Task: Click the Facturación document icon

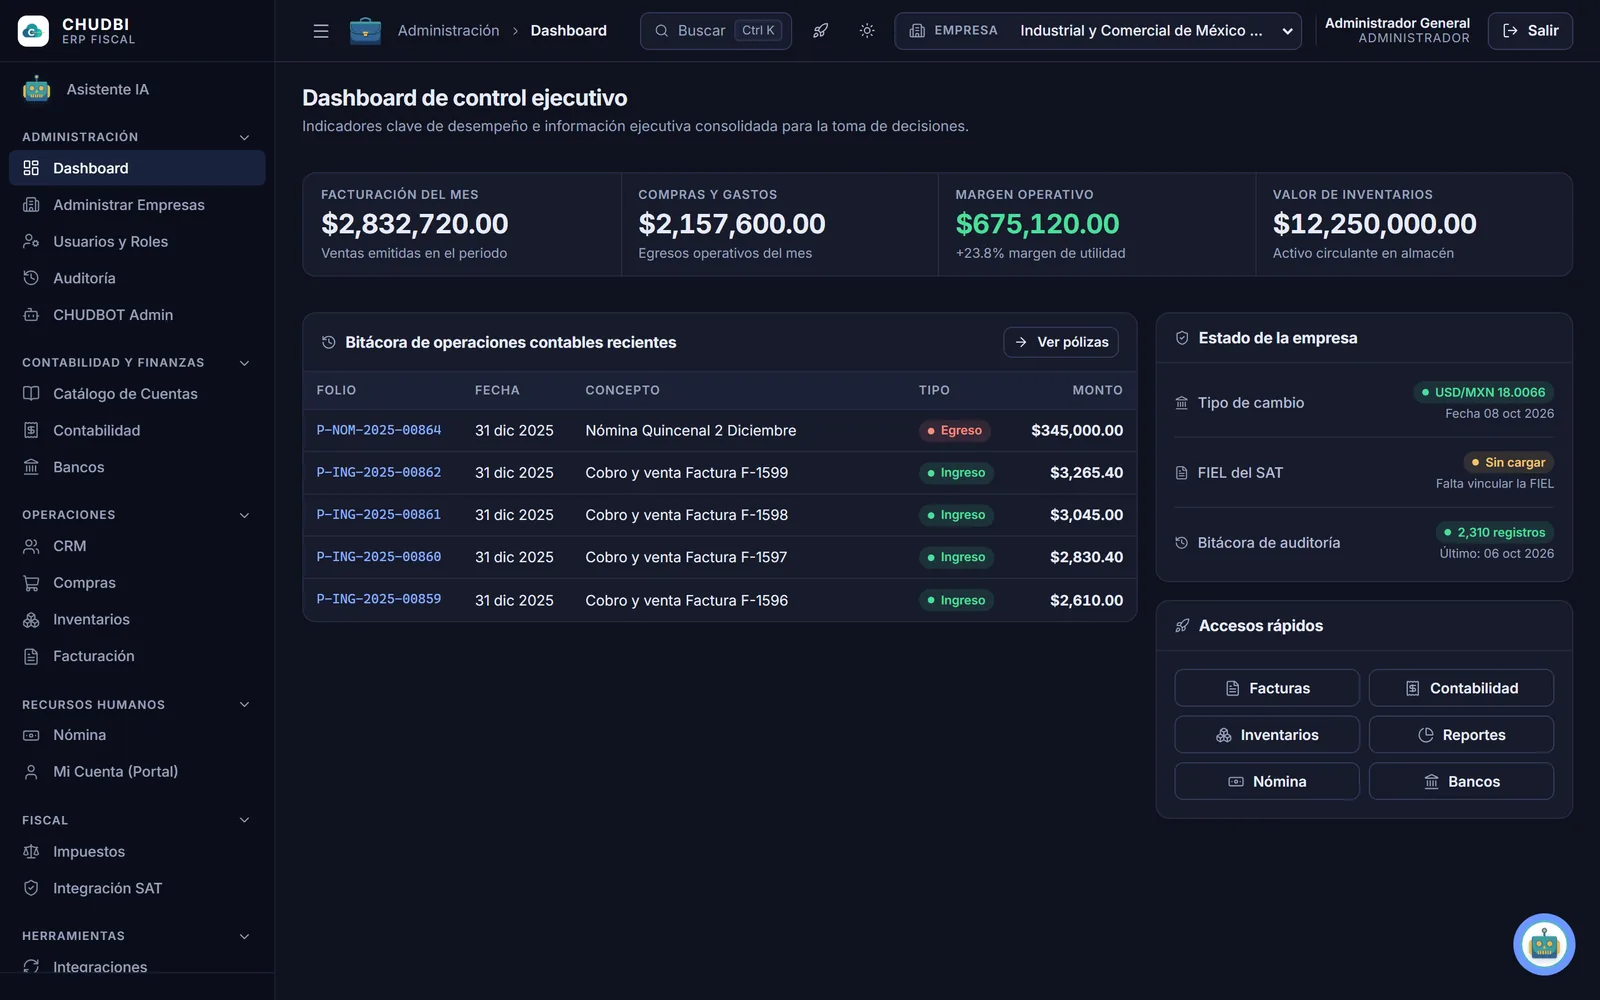Action: click(31, 656)
